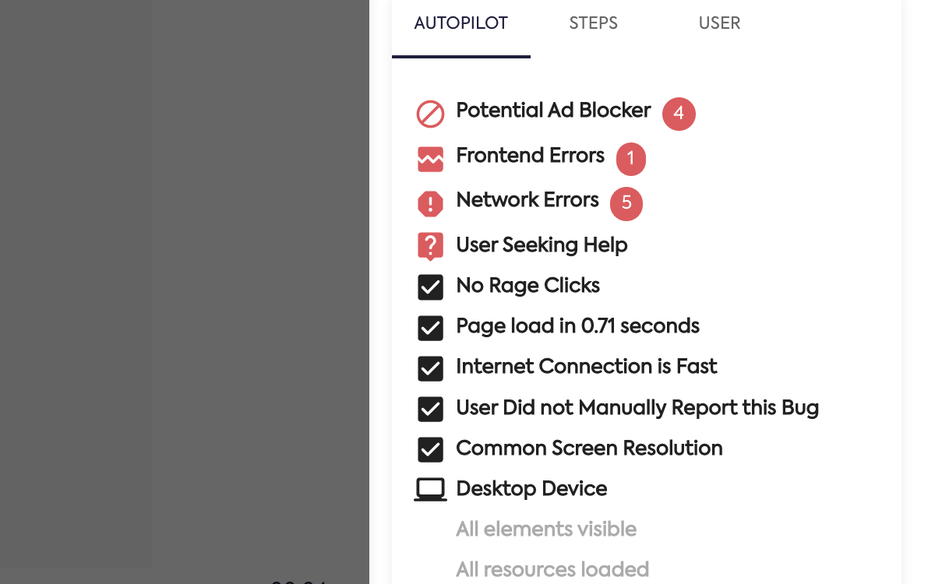
Task: Open the Potential Ad Blocker details
Action: 553,111
